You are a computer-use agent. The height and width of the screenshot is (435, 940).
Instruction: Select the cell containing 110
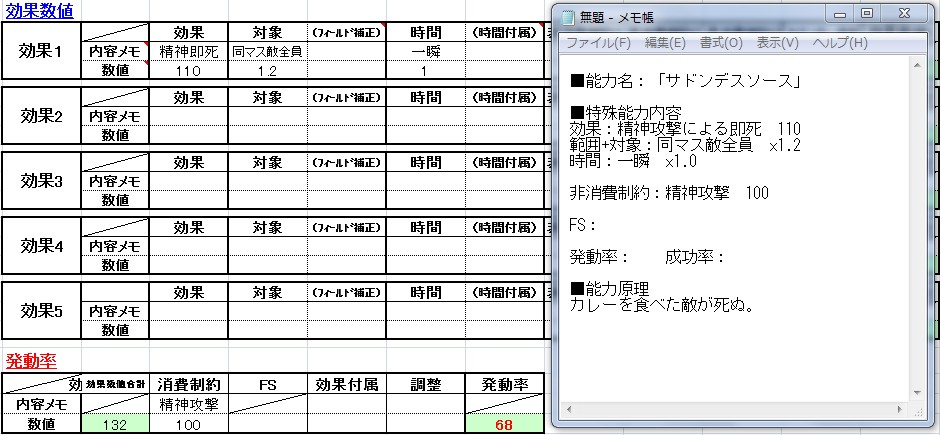pyautogui.click(x=188, y=71)
